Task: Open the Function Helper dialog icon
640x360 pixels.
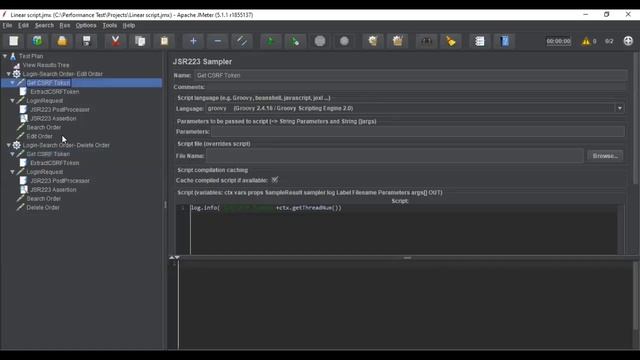Action: (480, 41)
